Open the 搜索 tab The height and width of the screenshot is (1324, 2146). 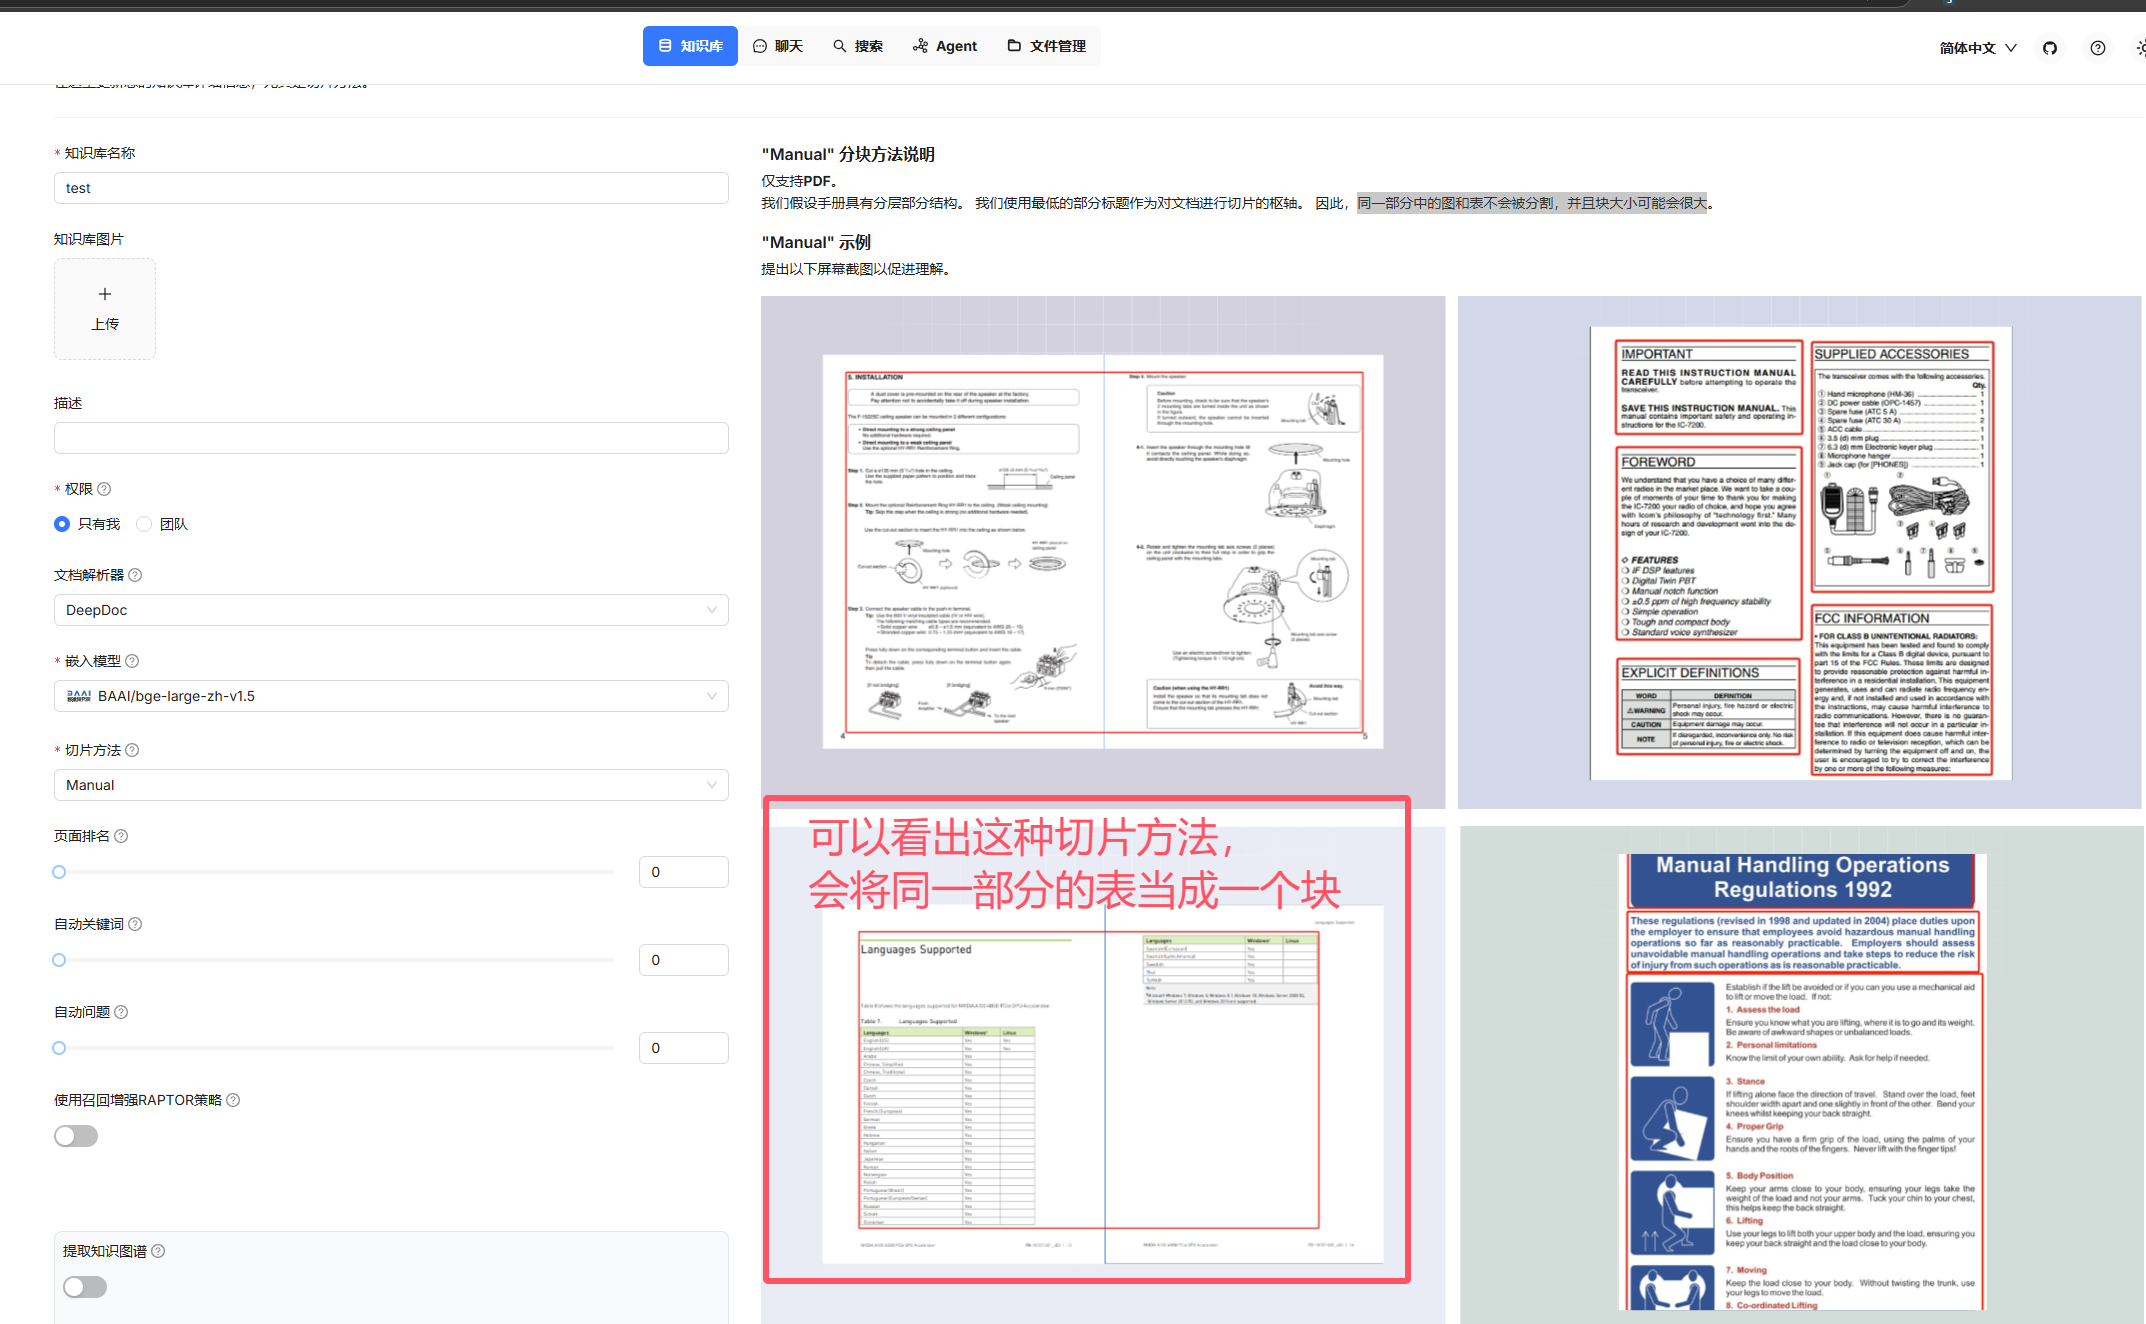coord(857,45)
